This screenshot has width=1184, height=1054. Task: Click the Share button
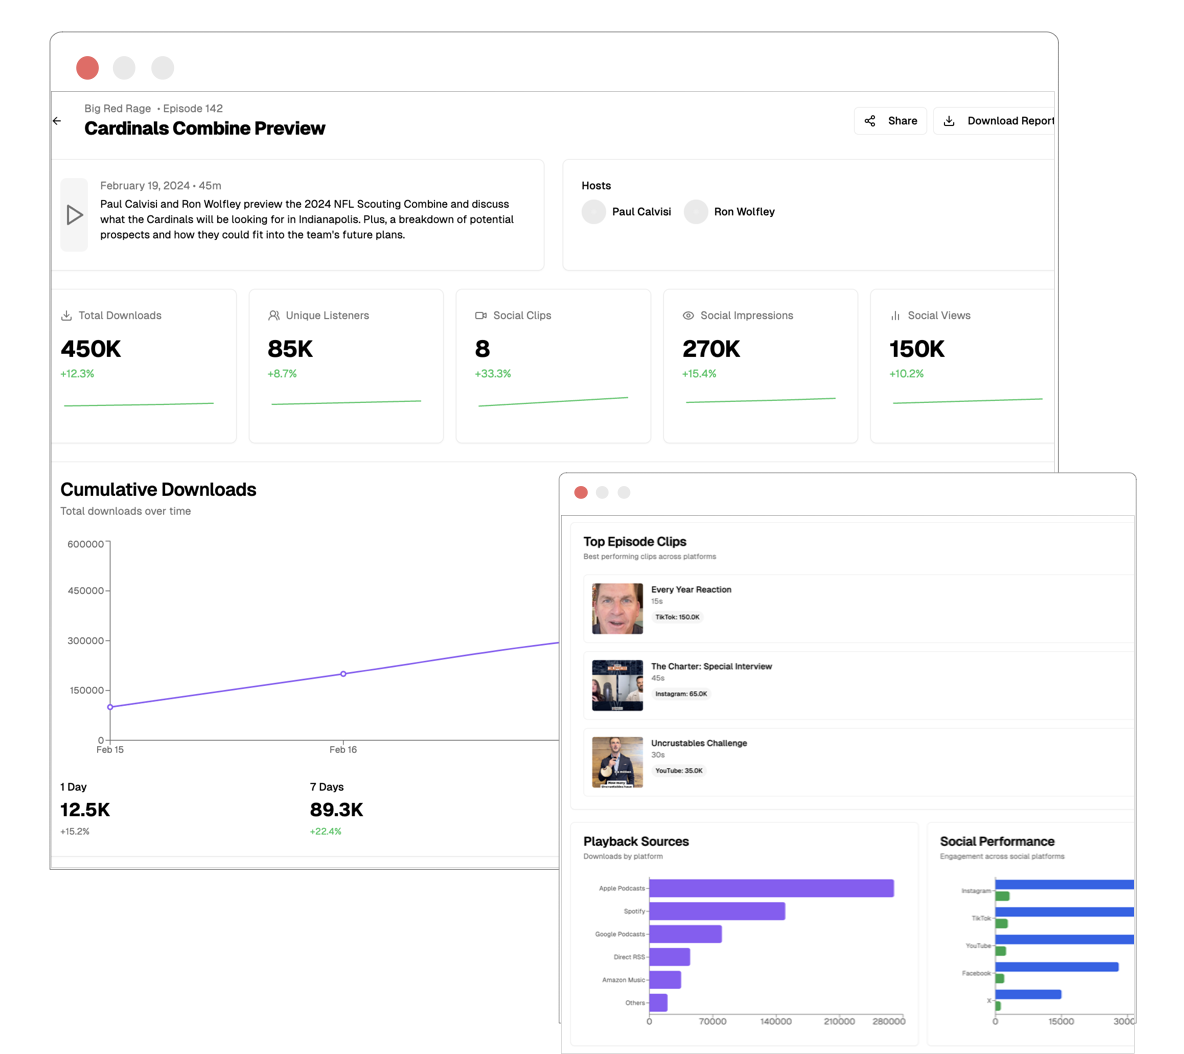(890, 121)
